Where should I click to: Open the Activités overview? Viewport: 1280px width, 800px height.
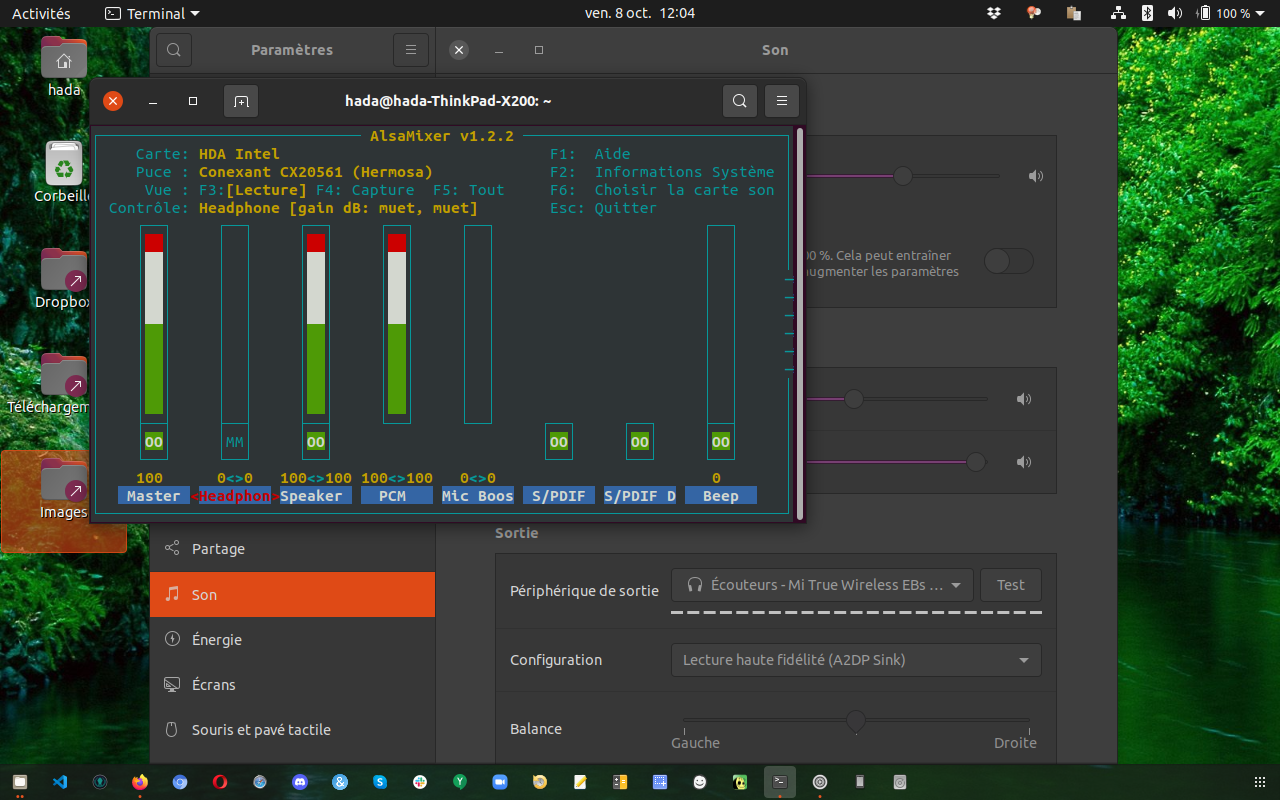tap(41, 13)
